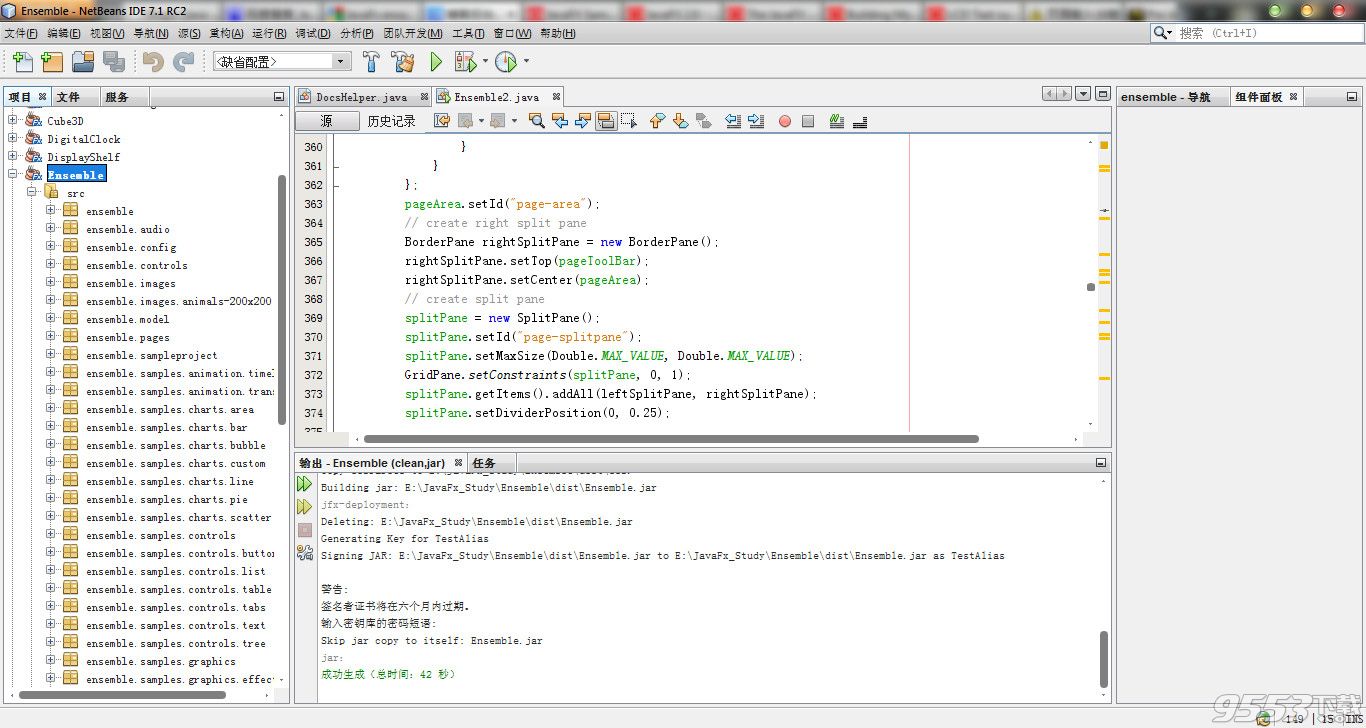
Task: Minimize the projects panel
Action: (x=279, y=97)
